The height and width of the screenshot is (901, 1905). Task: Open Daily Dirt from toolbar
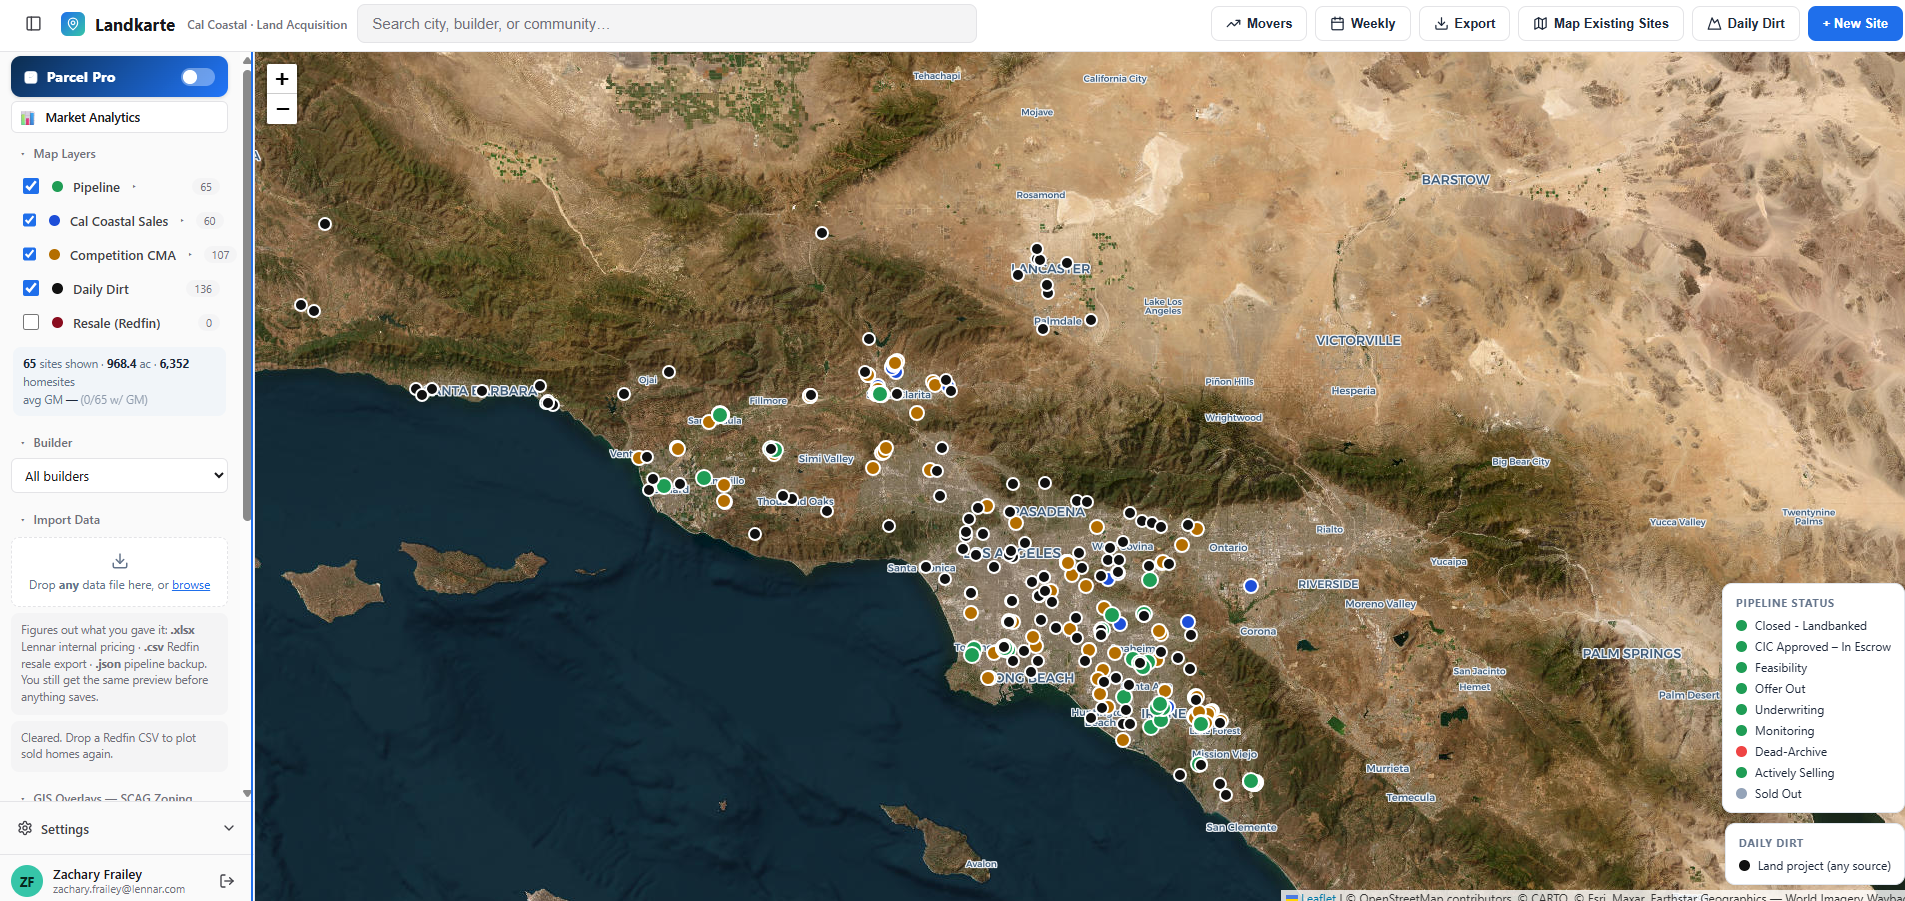pyautogui.click(x=1746, y=24)
